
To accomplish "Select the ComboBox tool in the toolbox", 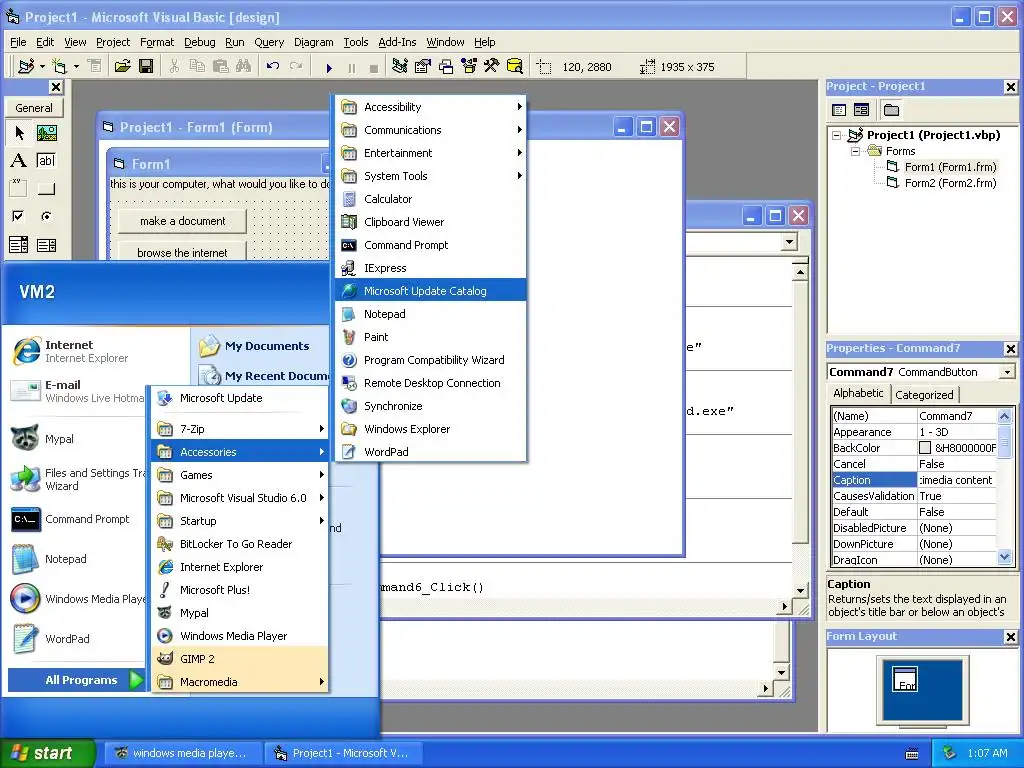I will (x=18, y=245).
